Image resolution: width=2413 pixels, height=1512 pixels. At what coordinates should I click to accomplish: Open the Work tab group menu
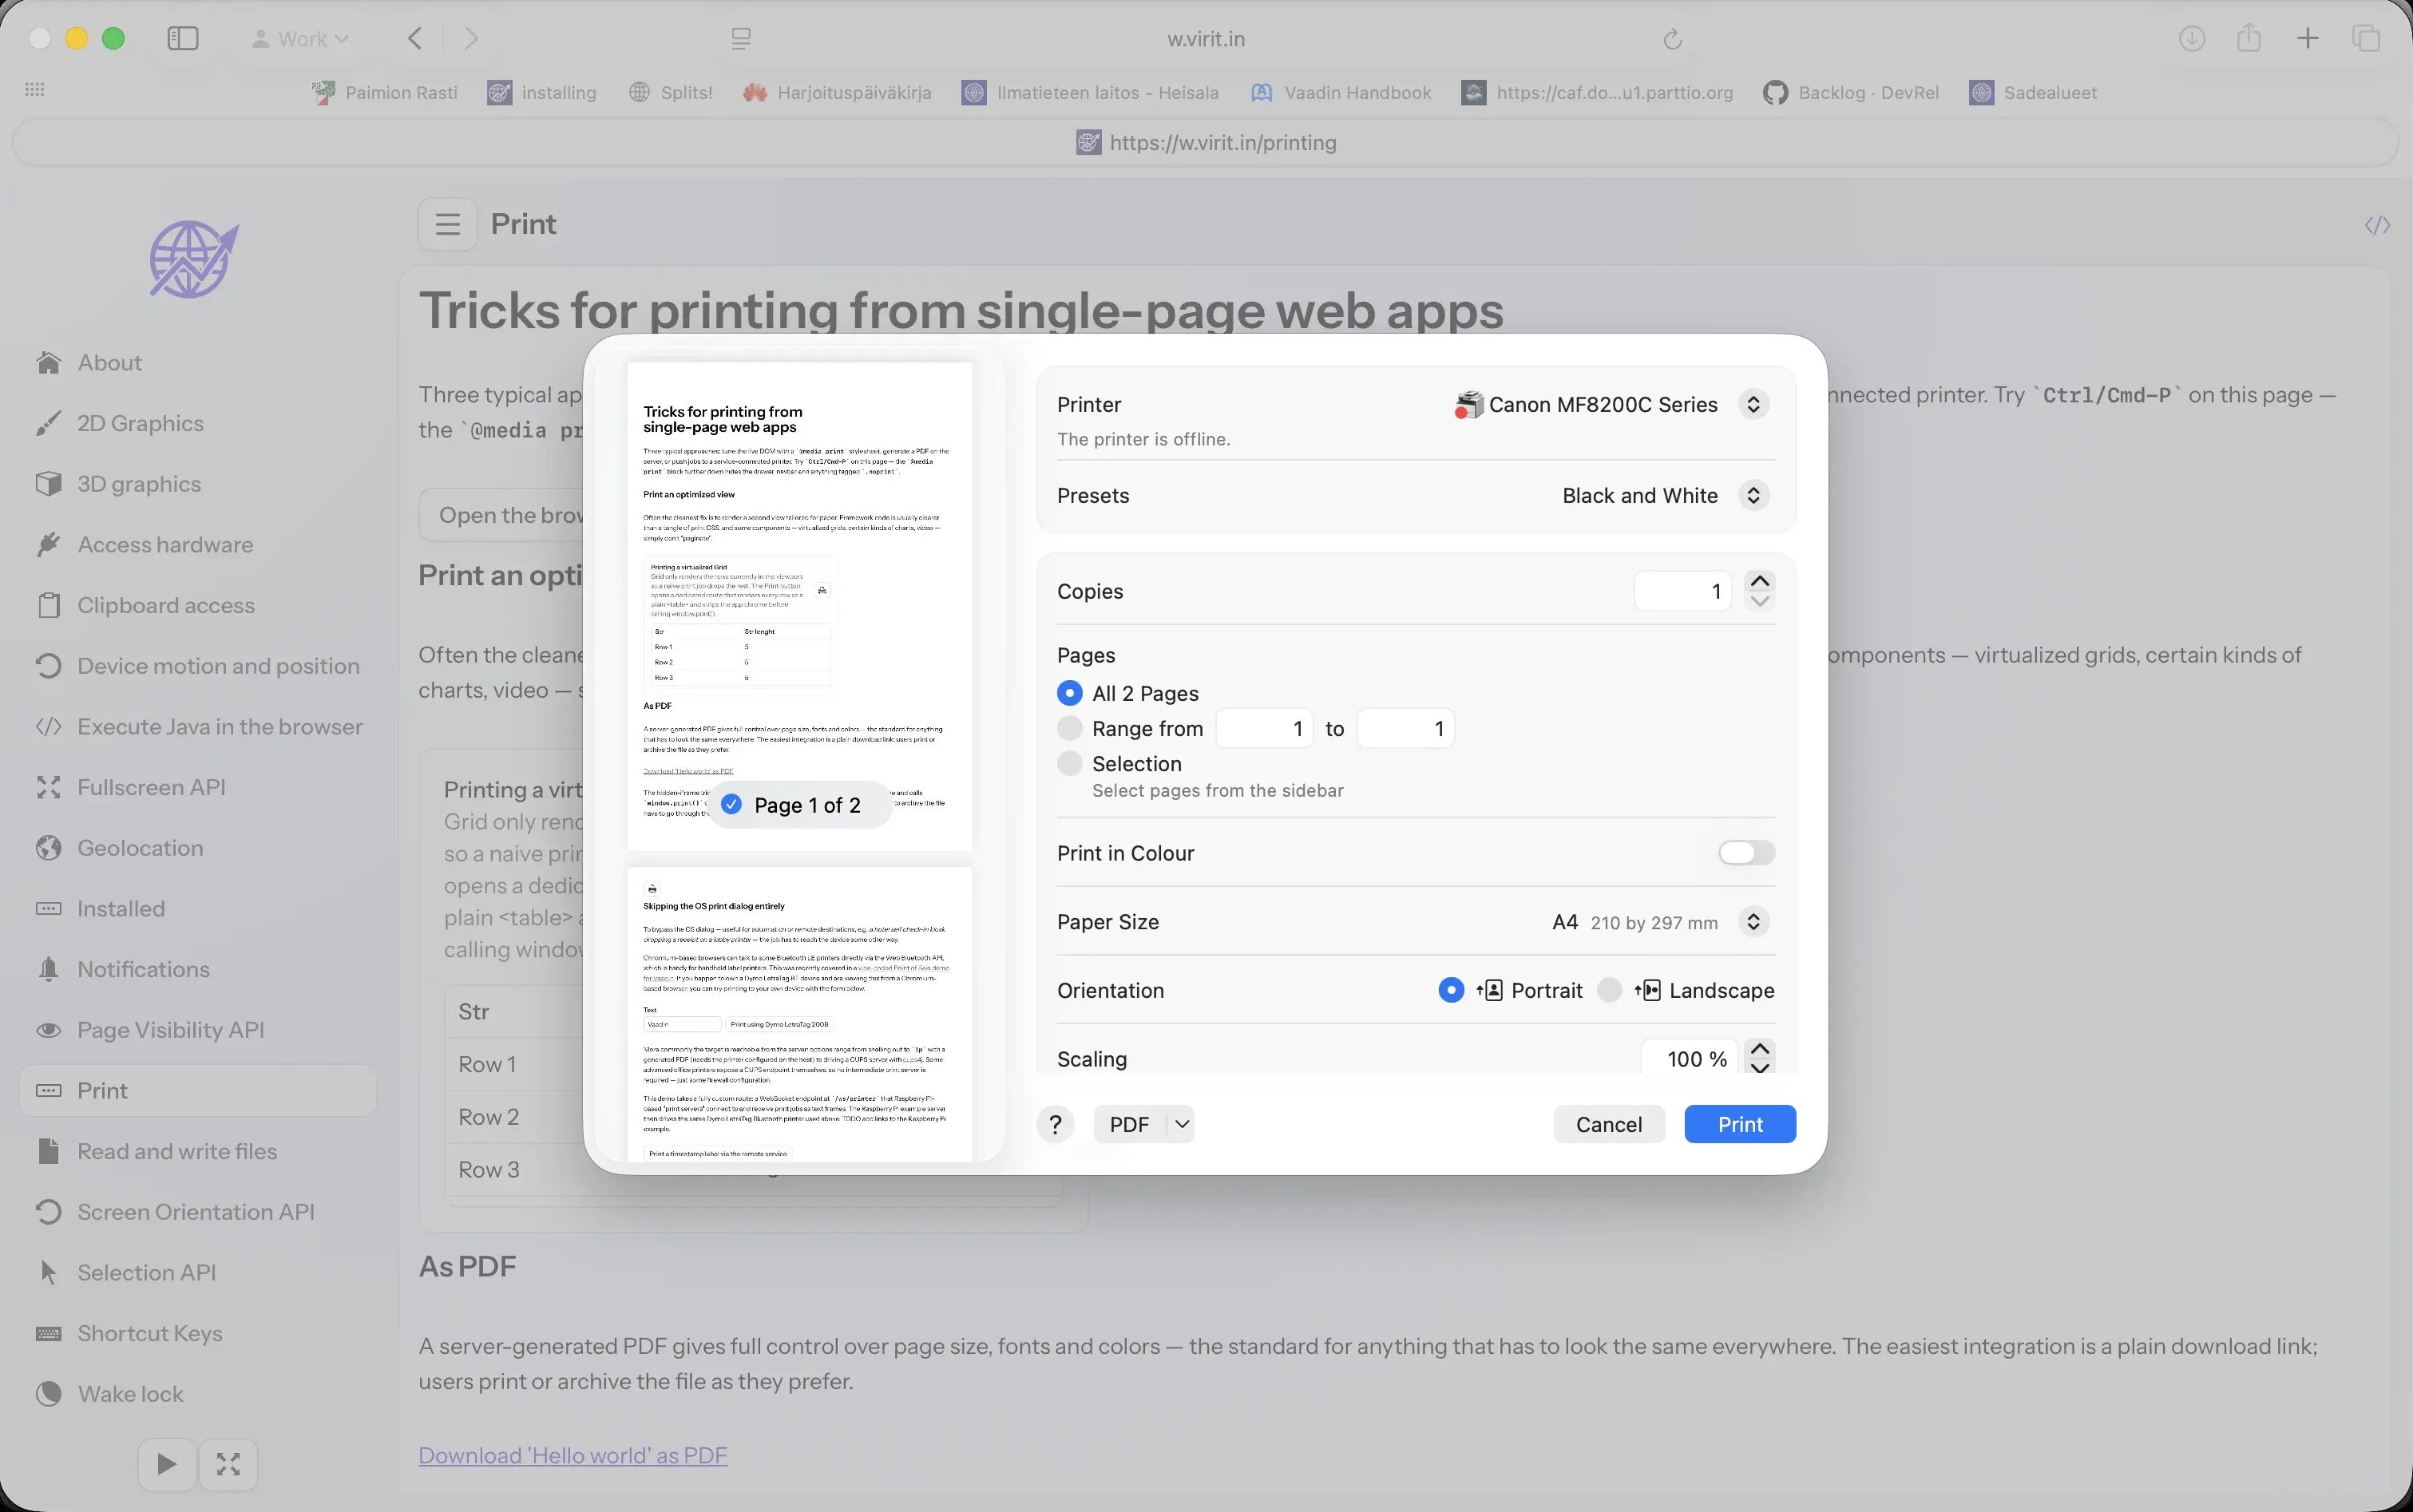(x=299, y=38)
